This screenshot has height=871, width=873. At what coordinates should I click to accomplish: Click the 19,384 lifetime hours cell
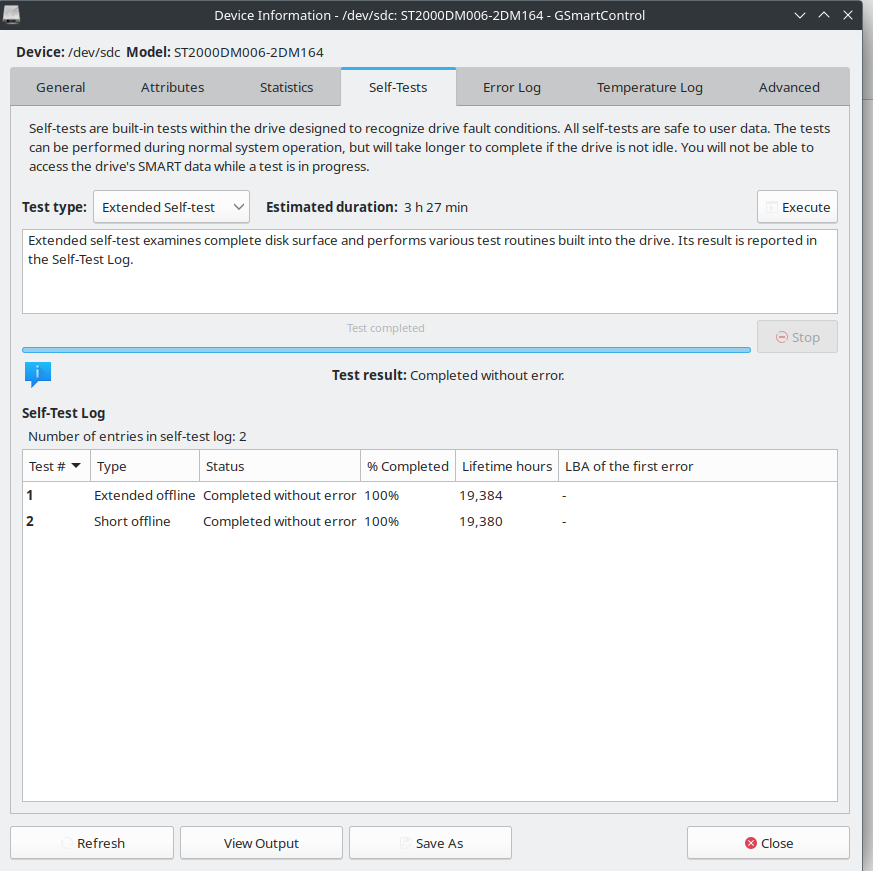(x=481, y=495)
